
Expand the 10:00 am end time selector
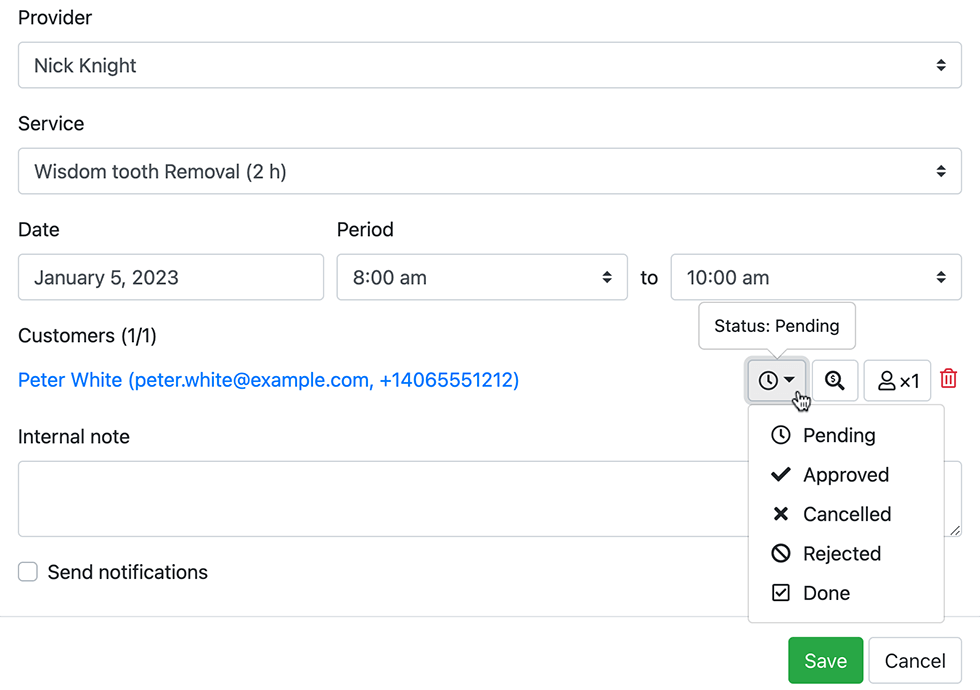[815, 277]
